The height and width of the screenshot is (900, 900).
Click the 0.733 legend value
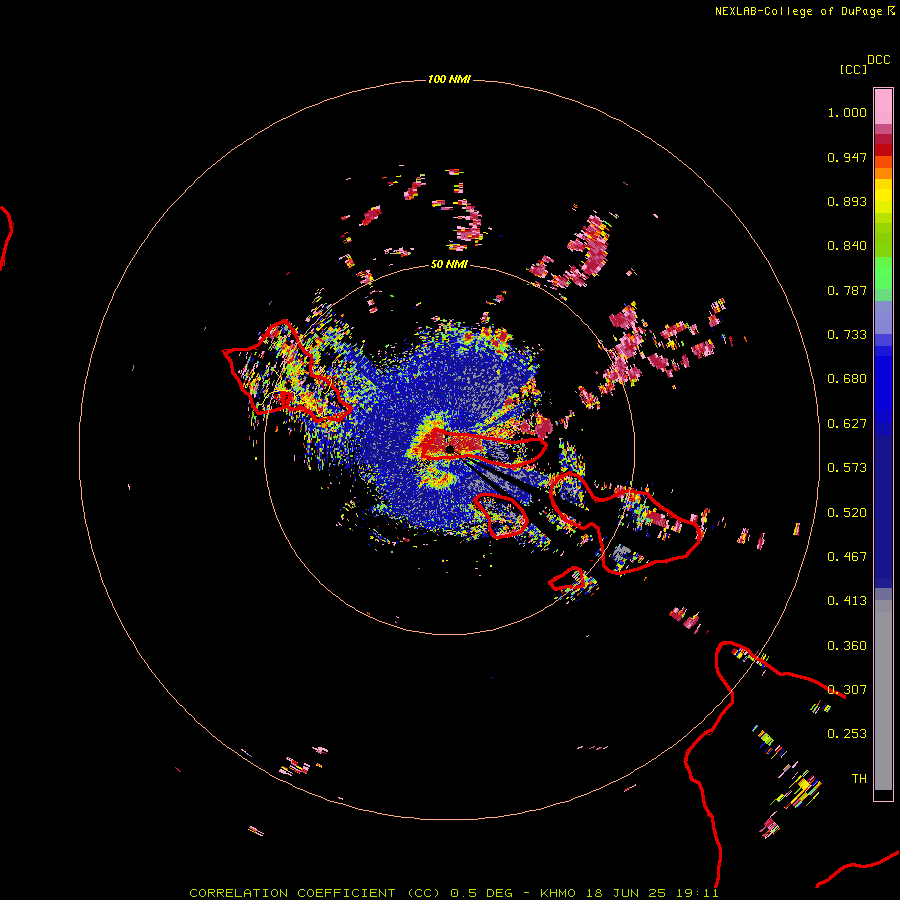(x=847, y=335)
